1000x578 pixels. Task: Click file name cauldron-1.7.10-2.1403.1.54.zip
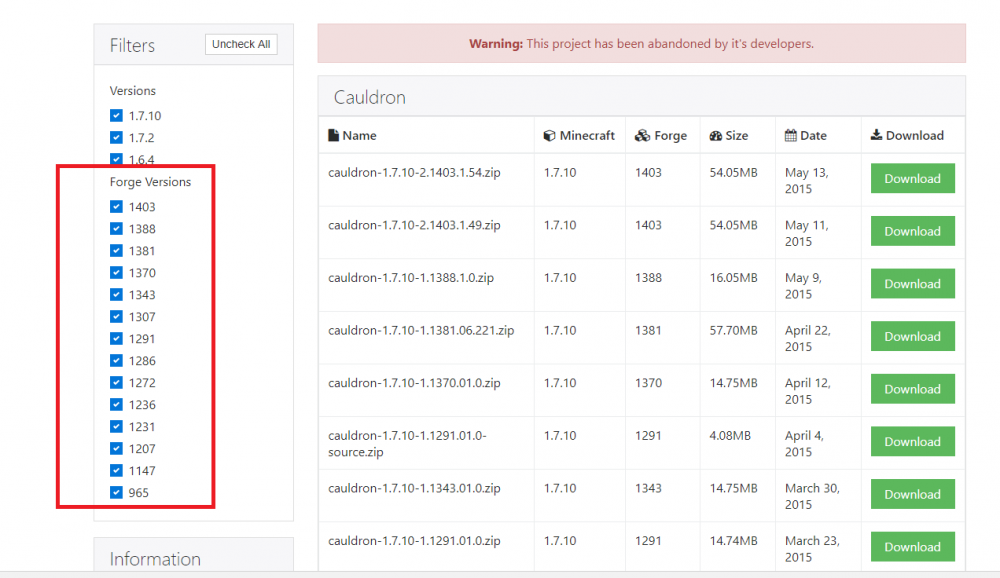[x=414, y=172]
